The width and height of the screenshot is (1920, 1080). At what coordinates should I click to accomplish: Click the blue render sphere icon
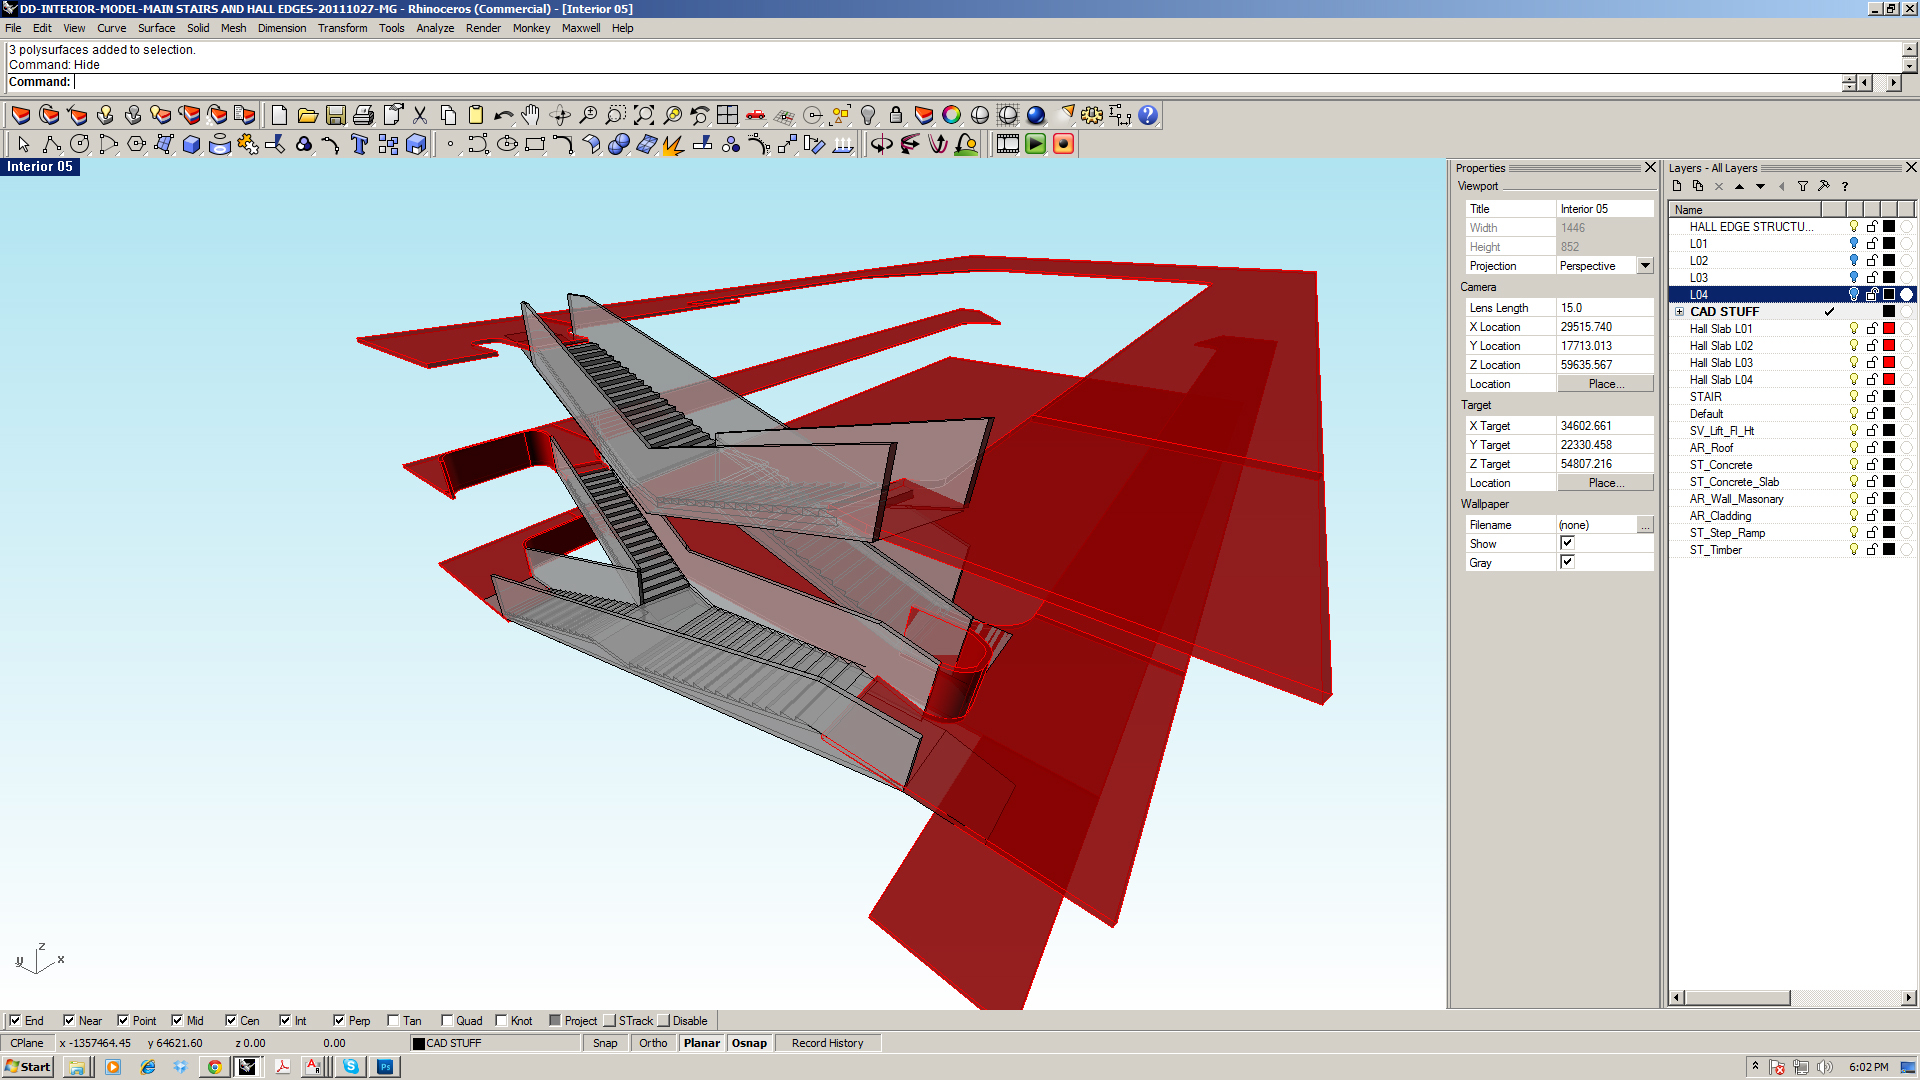(x=1036, y=115)
